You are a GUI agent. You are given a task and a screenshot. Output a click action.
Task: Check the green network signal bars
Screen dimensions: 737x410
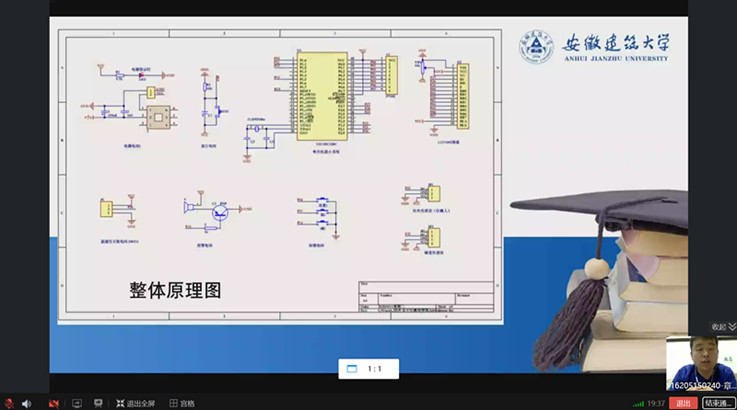click(x=638, y=403)
